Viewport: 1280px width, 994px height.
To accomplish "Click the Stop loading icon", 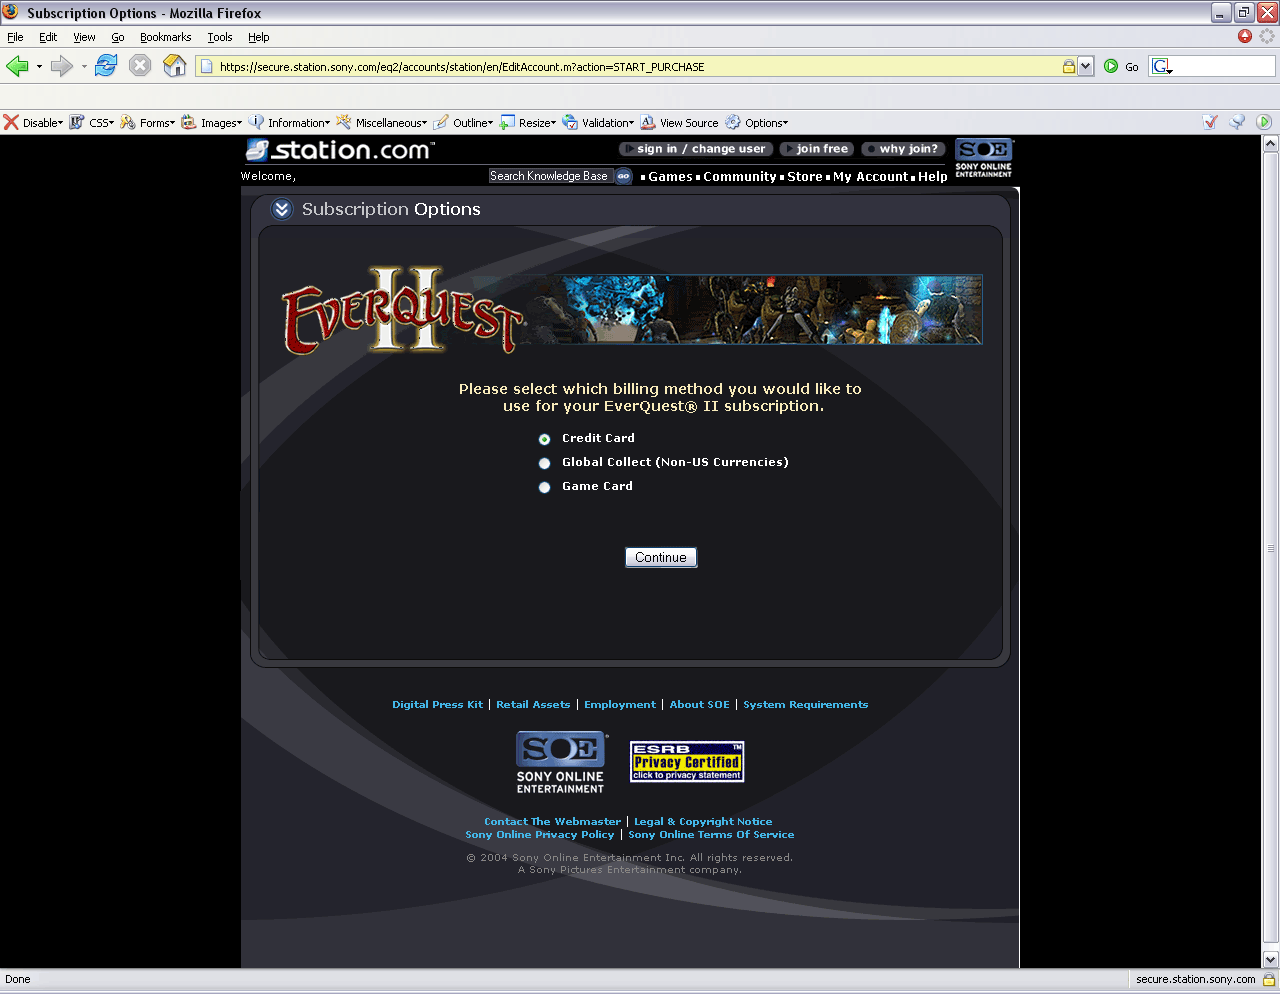I will click(140, 66).
